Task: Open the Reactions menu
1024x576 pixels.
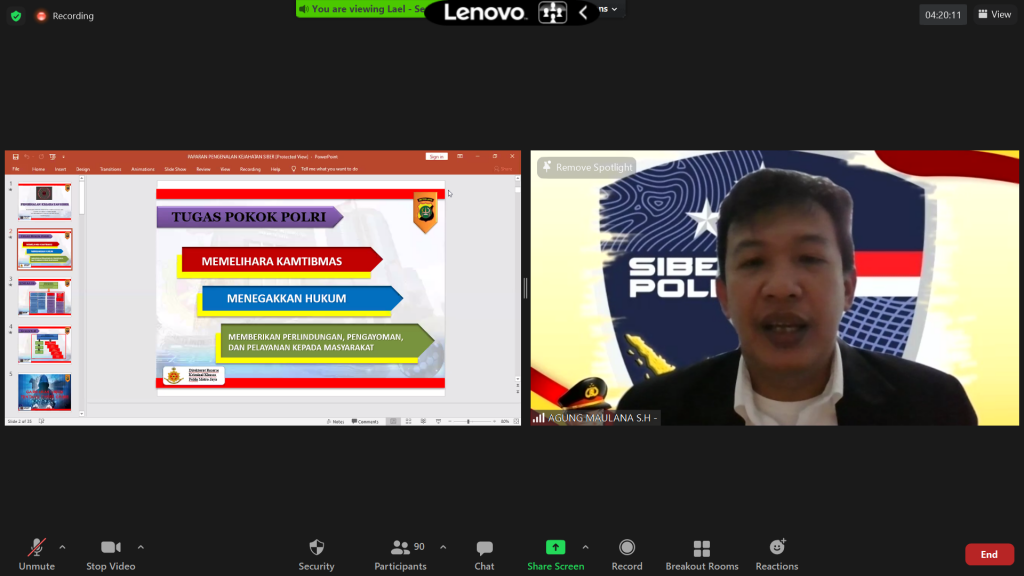Action: 777,548
